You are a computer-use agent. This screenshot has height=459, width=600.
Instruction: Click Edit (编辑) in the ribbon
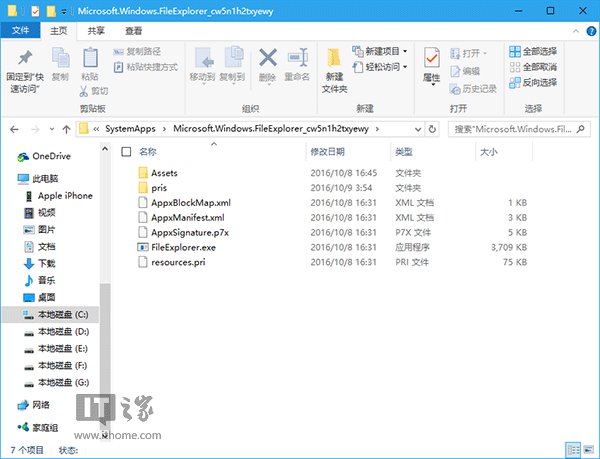tap(465, 71)
